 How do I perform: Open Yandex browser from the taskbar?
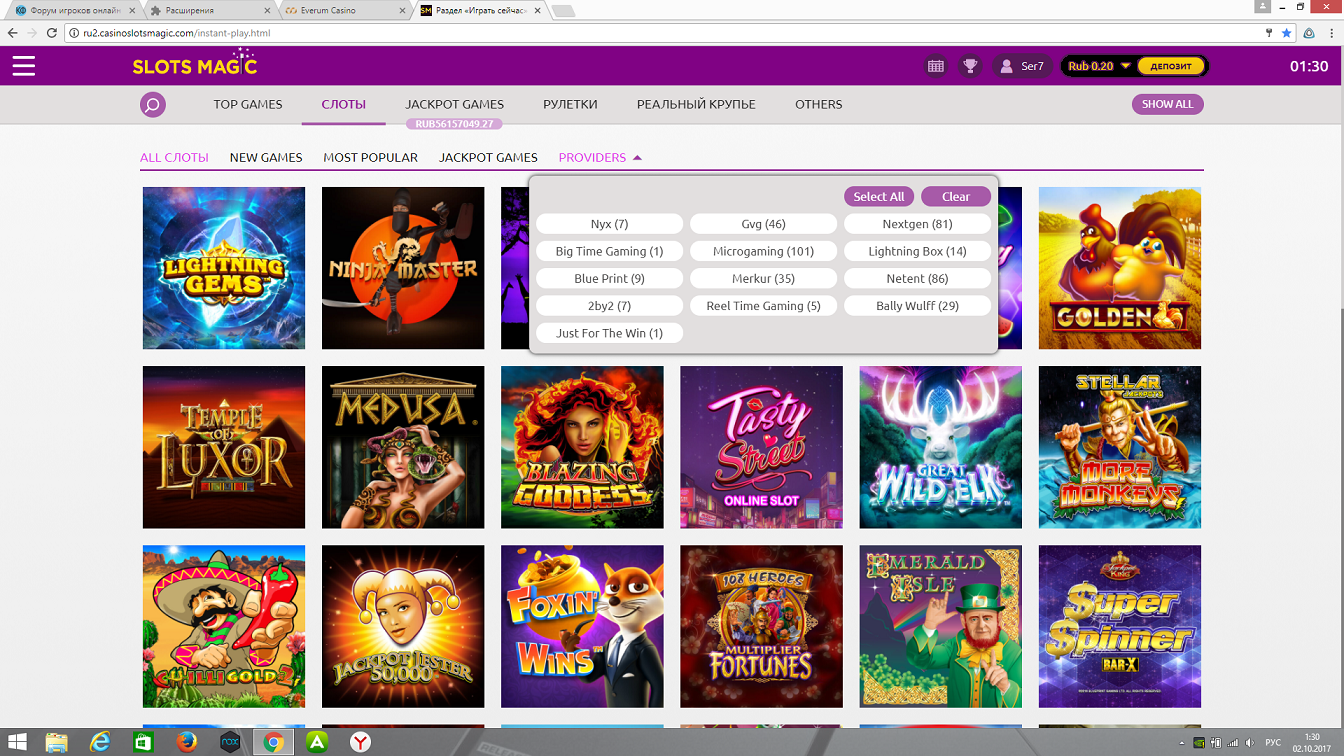[360, 742]
